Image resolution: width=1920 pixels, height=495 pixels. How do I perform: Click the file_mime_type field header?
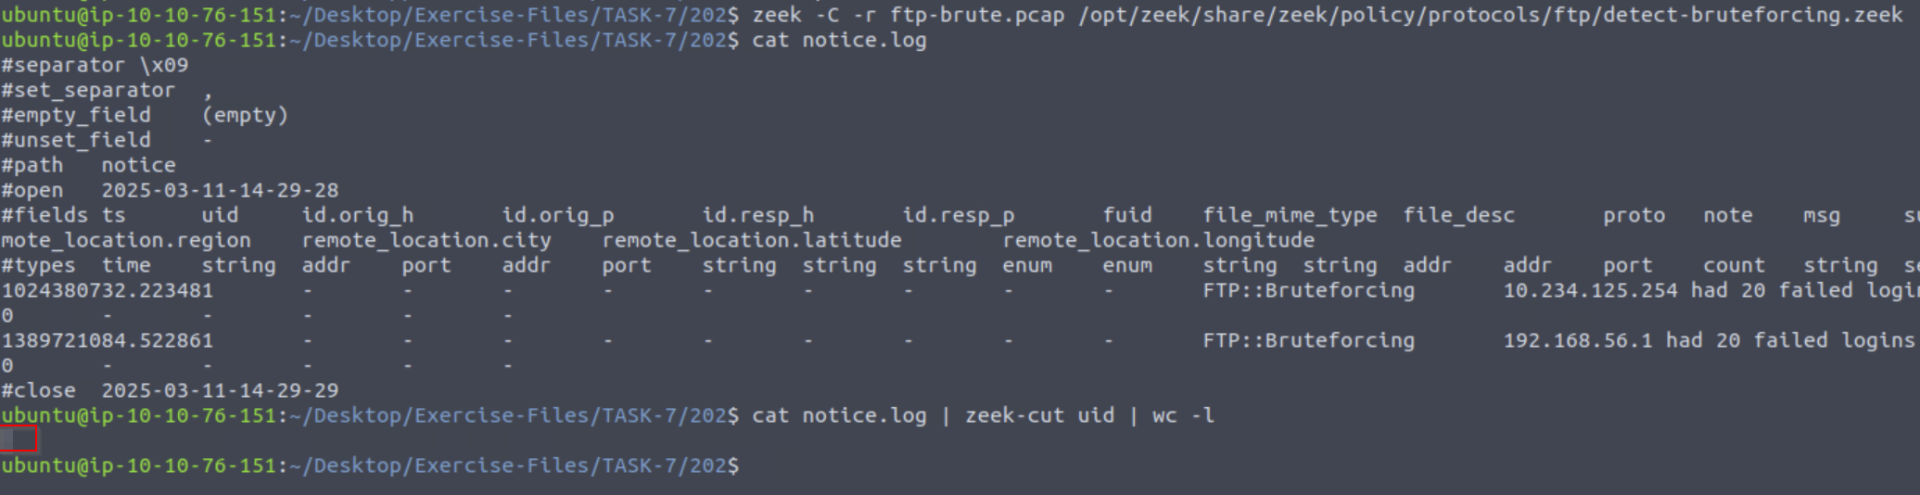[1290, 215]
